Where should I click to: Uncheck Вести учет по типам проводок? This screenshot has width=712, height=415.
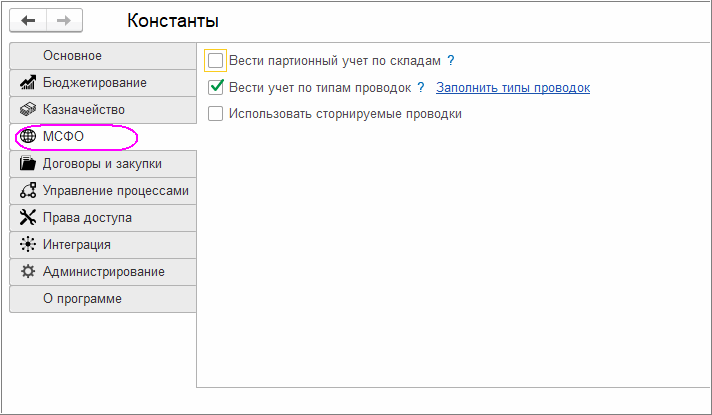click(215, 87)
